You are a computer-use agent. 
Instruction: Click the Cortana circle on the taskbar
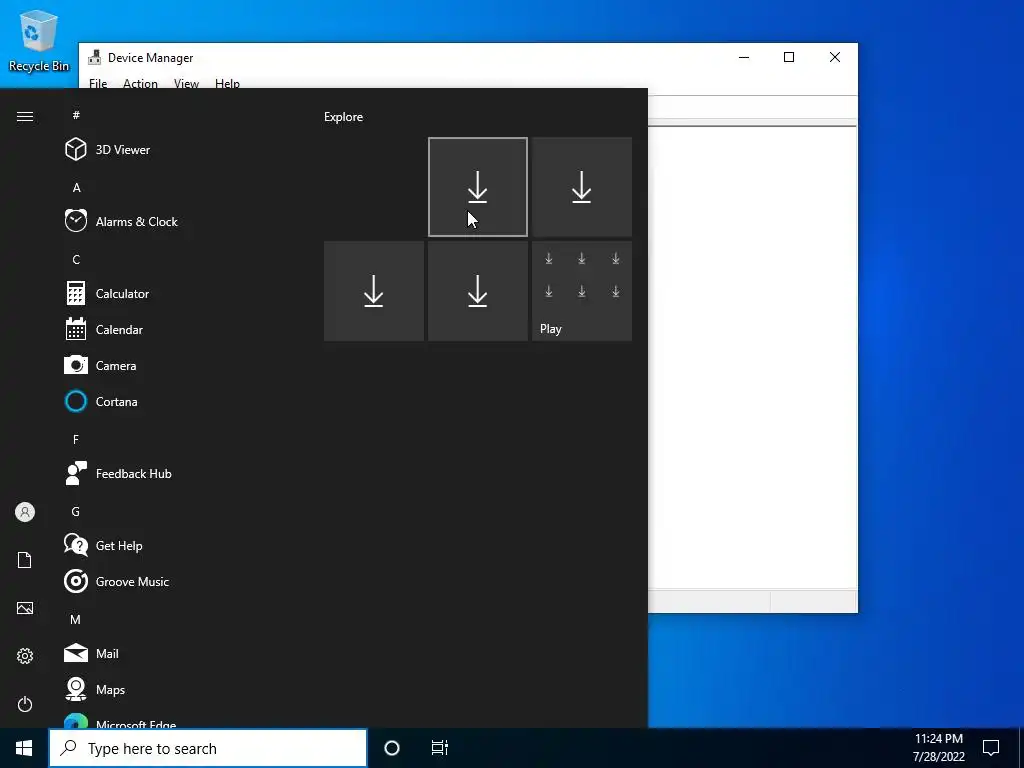point(392,748)
